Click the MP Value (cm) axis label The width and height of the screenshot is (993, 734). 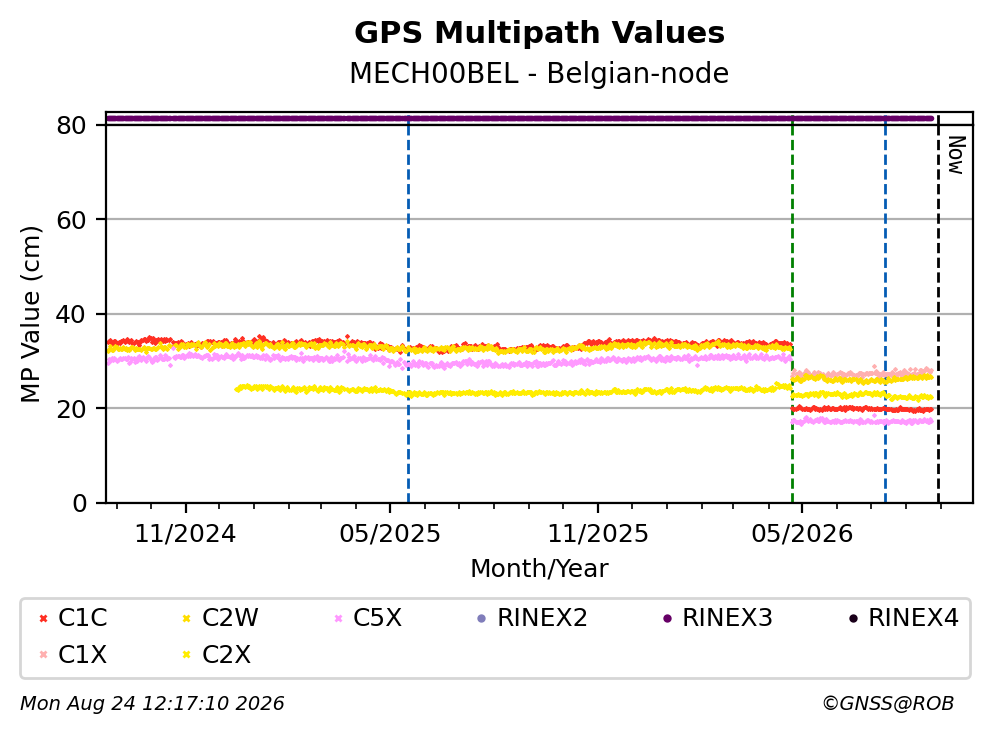tap(30, 314)
